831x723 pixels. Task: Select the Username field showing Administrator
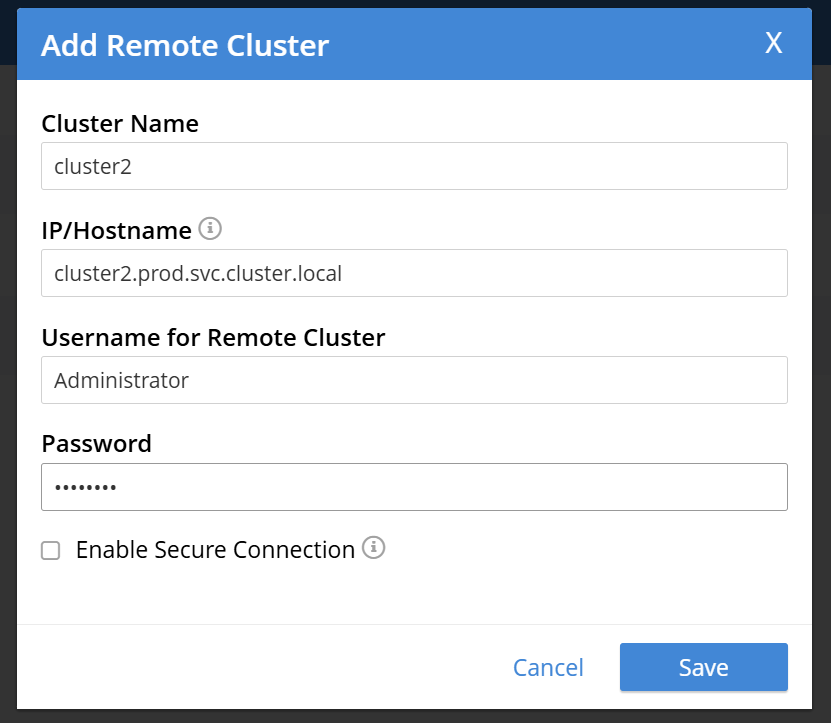click(x=414, y=380)
